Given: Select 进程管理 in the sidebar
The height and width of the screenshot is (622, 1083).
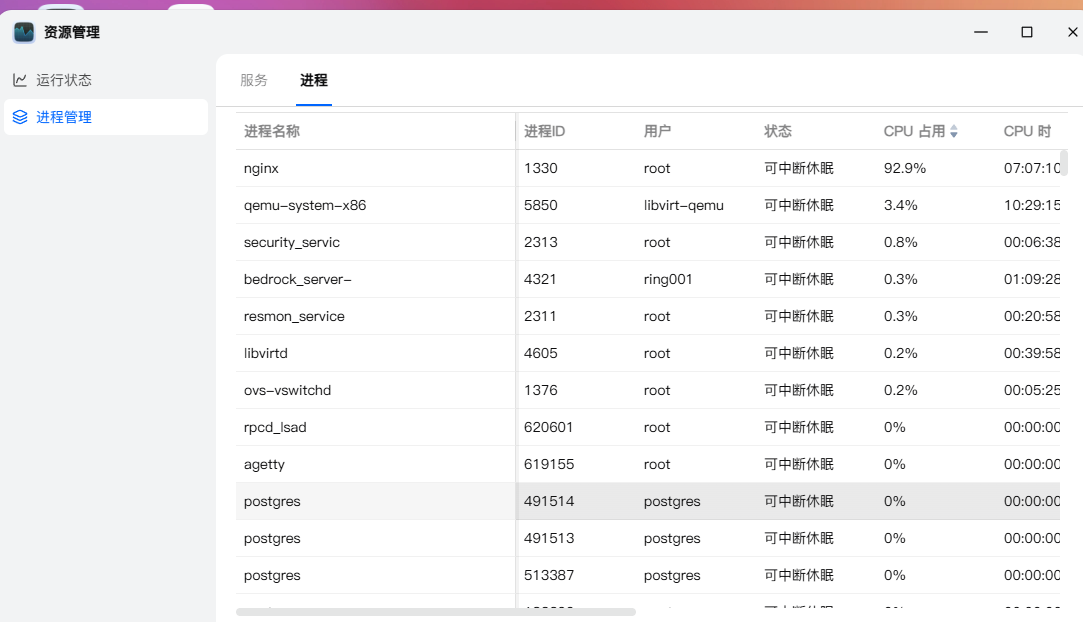Looking at the screenshot, I should tap(64, 117).
